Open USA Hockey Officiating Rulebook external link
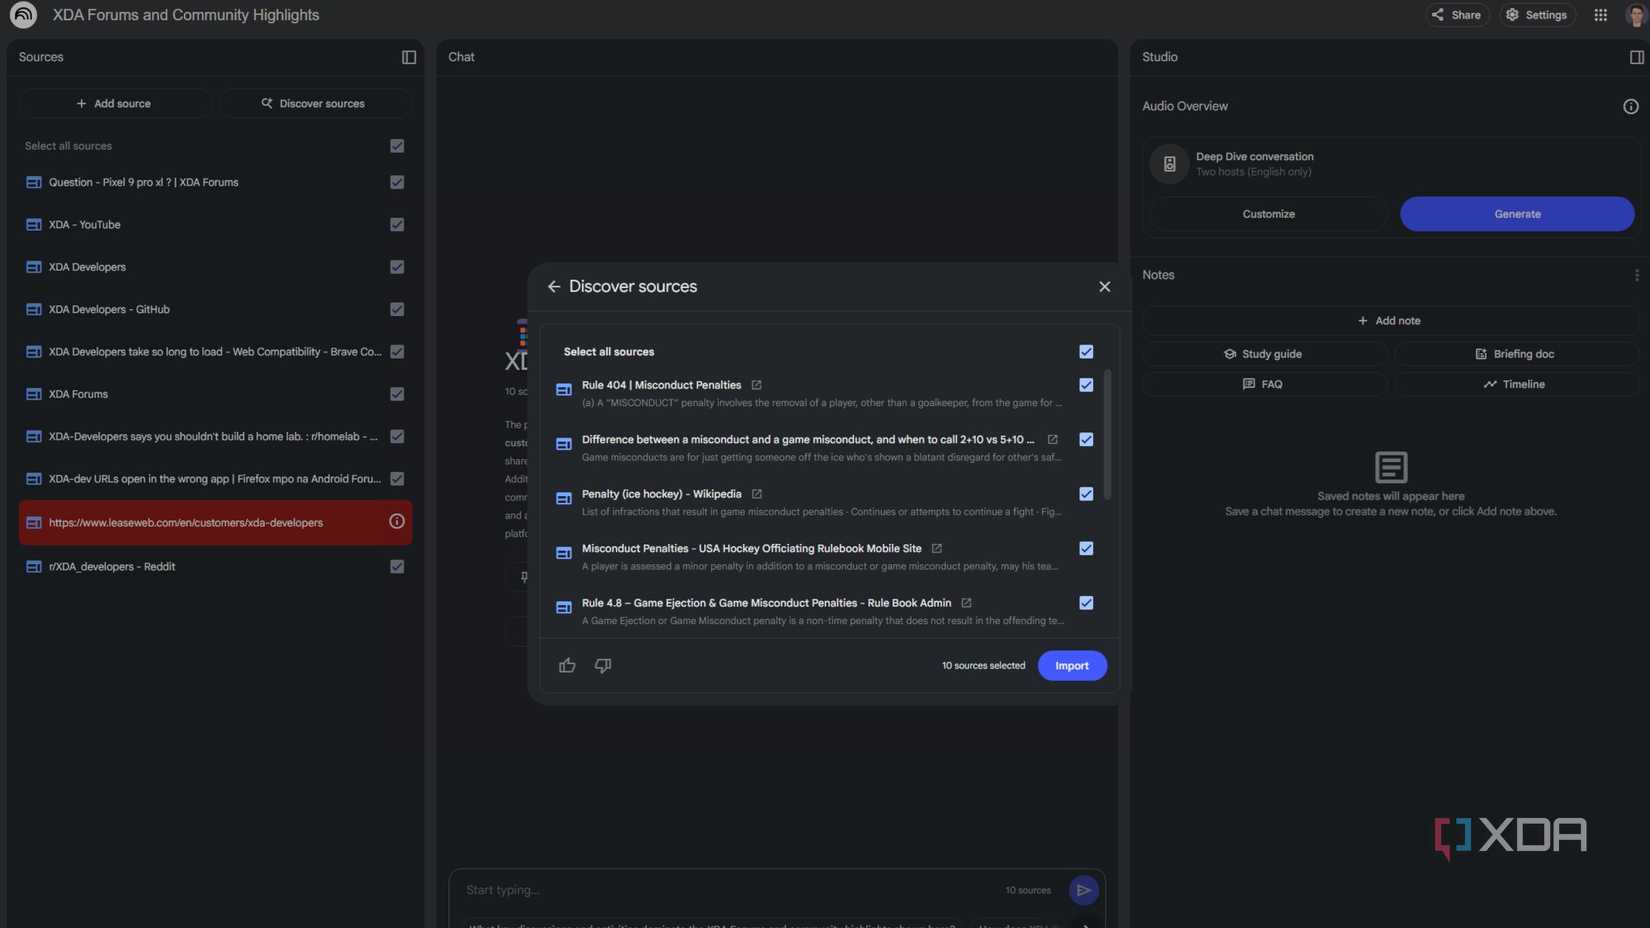Viewport: 1650px width, 928px height. coord(936,549)
